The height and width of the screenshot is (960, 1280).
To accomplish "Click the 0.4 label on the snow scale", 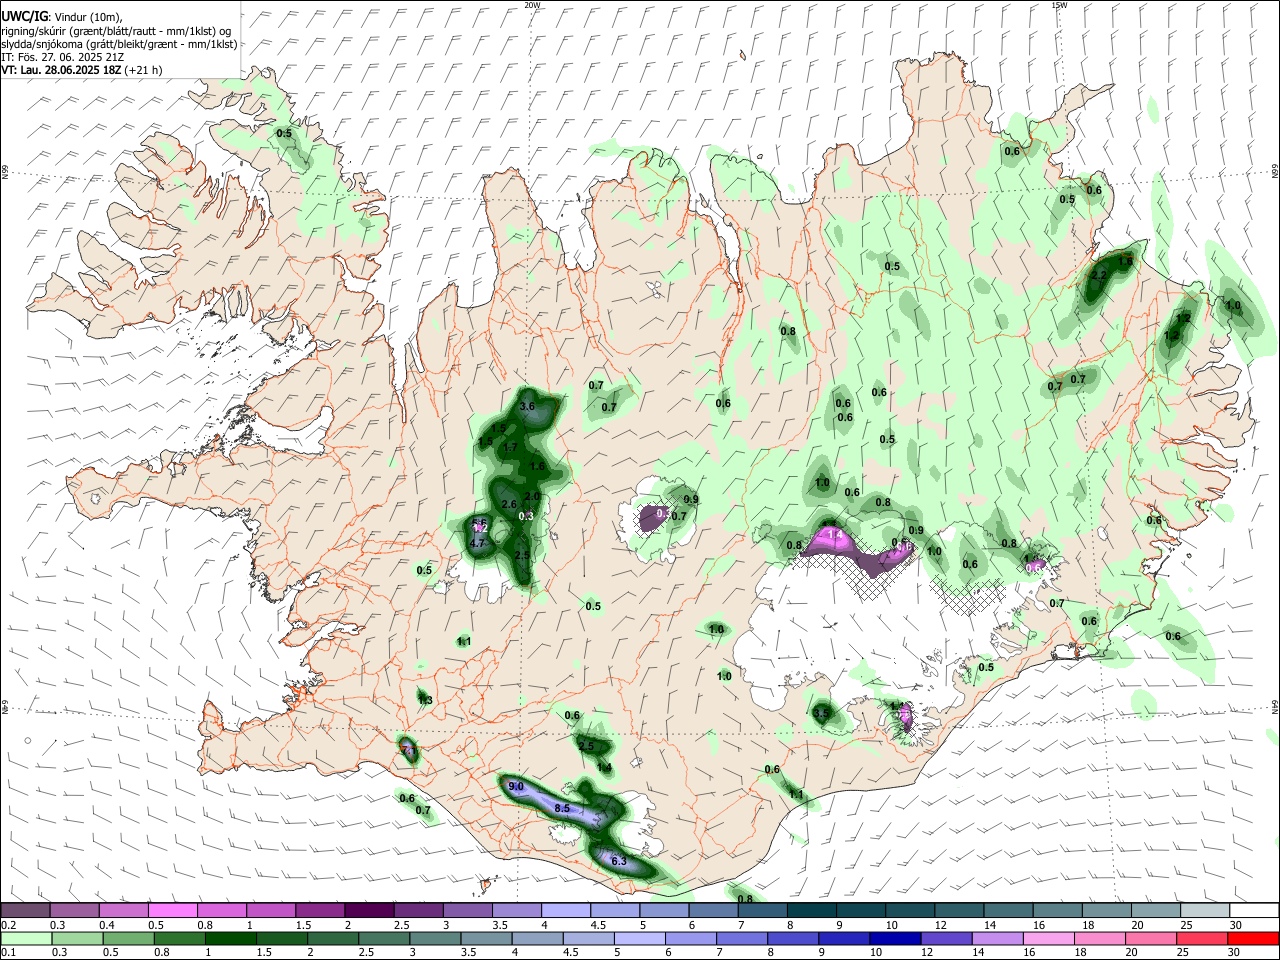I will pyautogui.click(x=107, y=925).
